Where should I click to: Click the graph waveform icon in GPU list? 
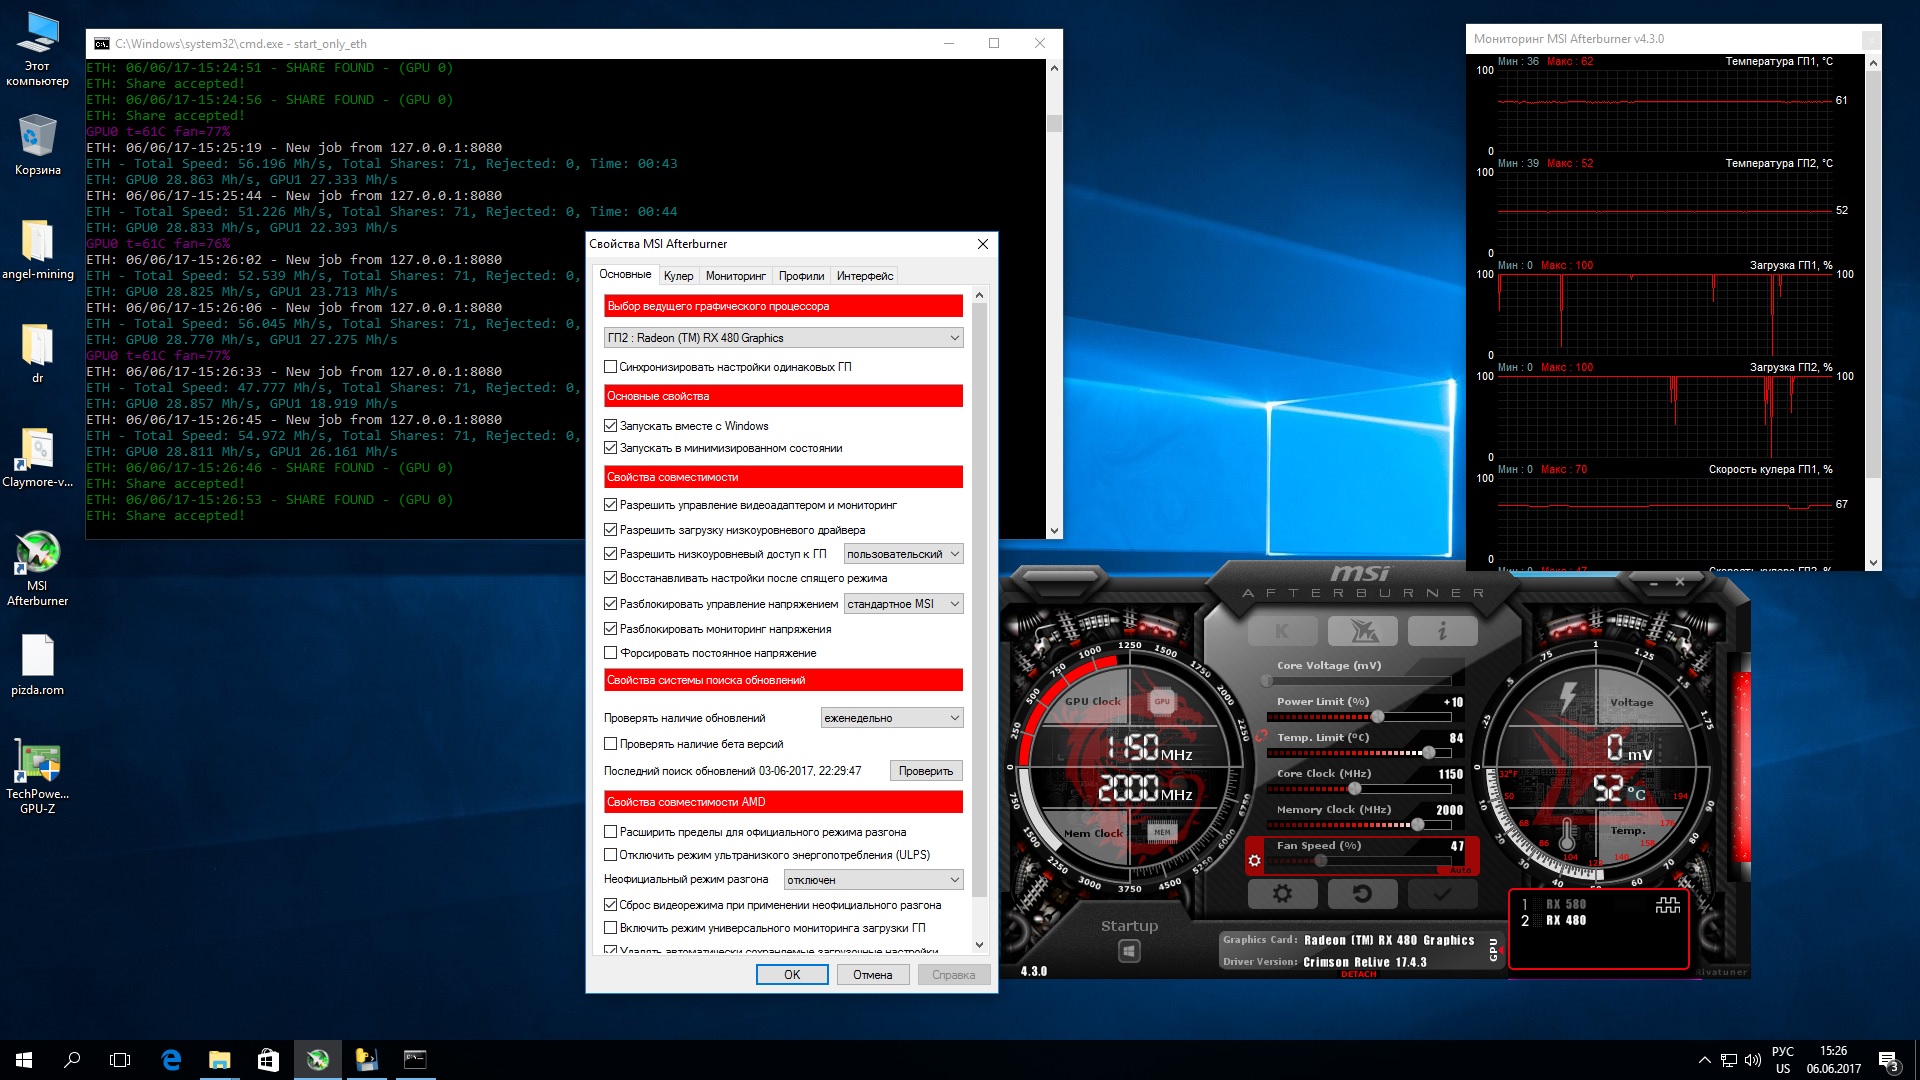coord(1667,905)
